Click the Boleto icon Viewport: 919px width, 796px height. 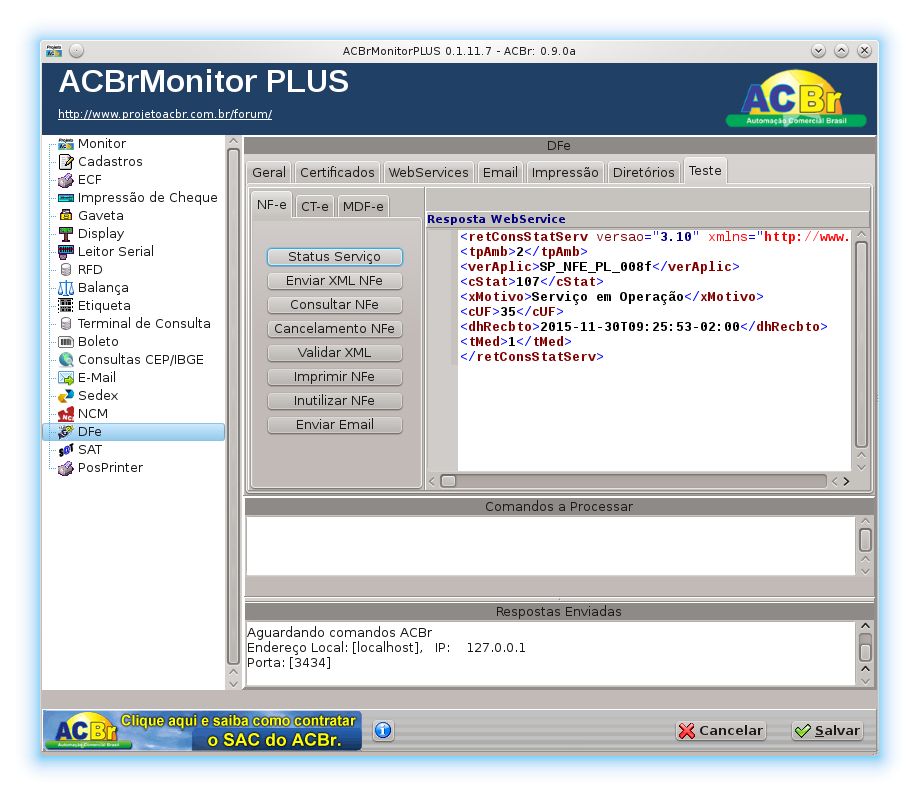coord(66,342)
